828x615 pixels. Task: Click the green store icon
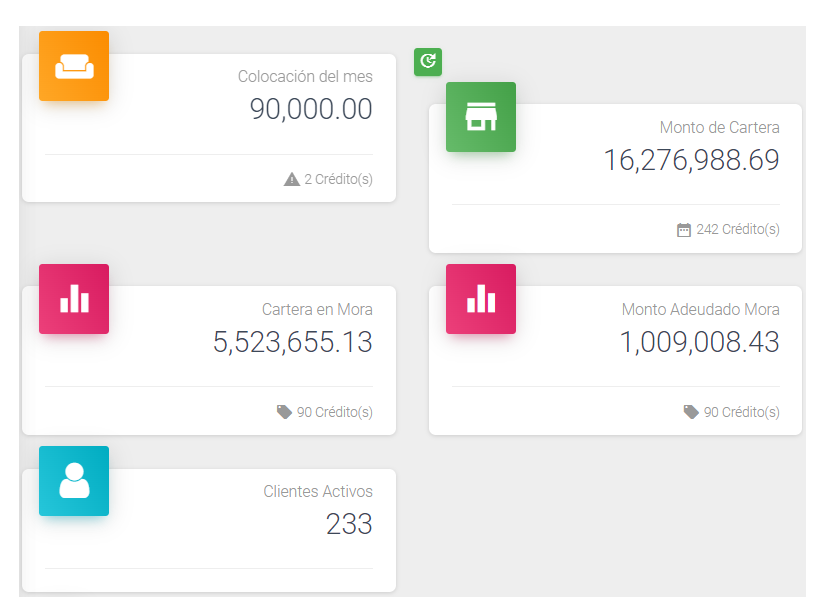(x=481, y=117)
